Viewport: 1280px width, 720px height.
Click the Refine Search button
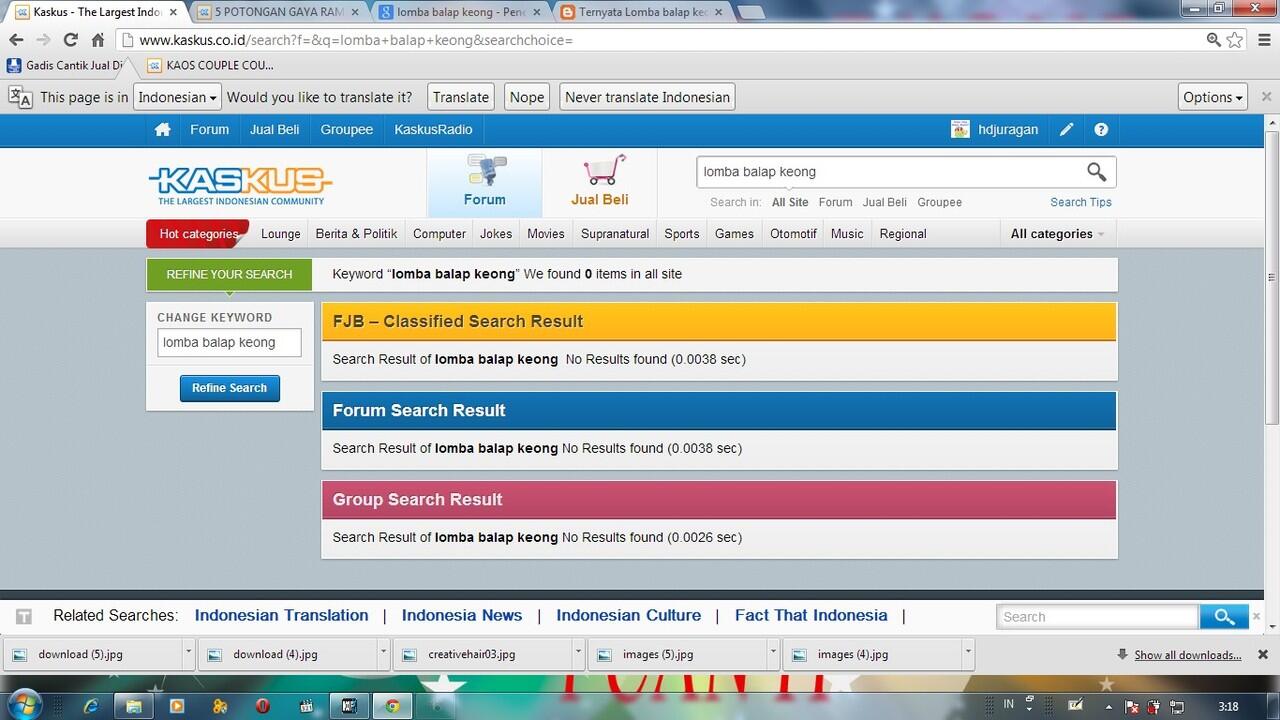229,388
